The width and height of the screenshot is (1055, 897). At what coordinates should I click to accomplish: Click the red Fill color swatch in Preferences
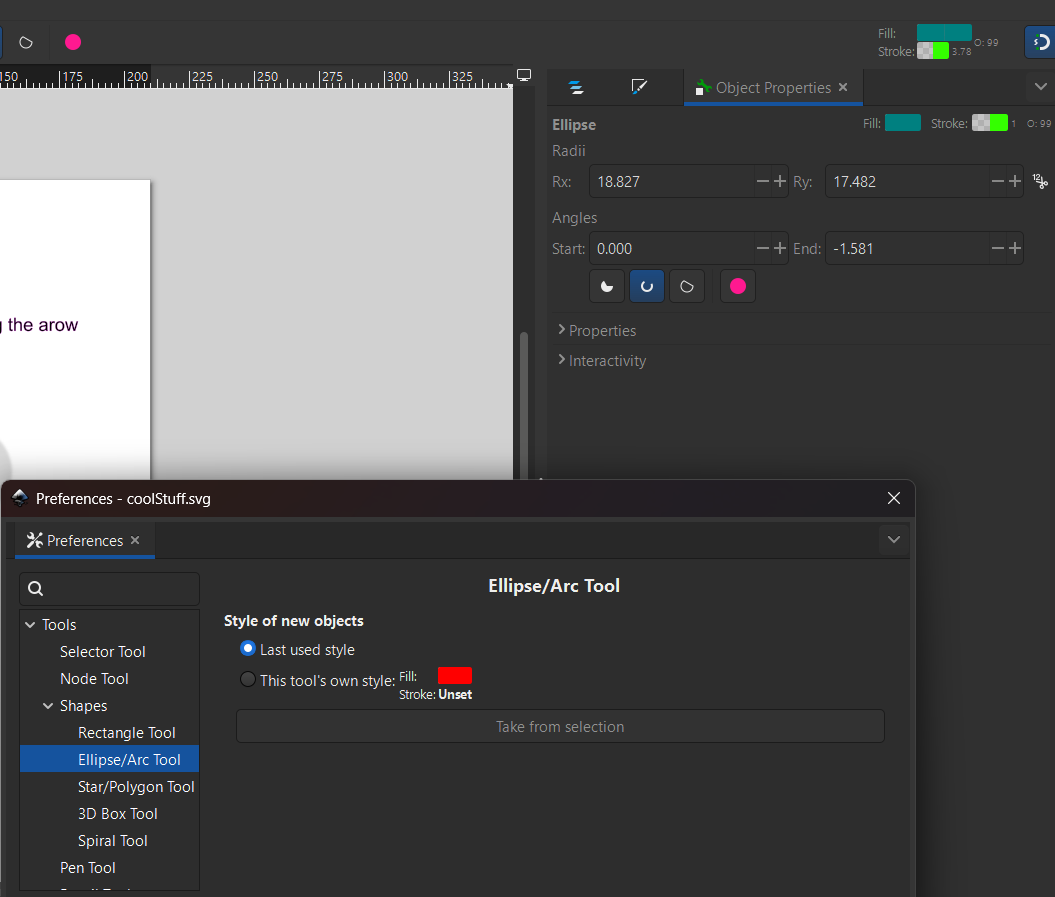click(454, 676)
